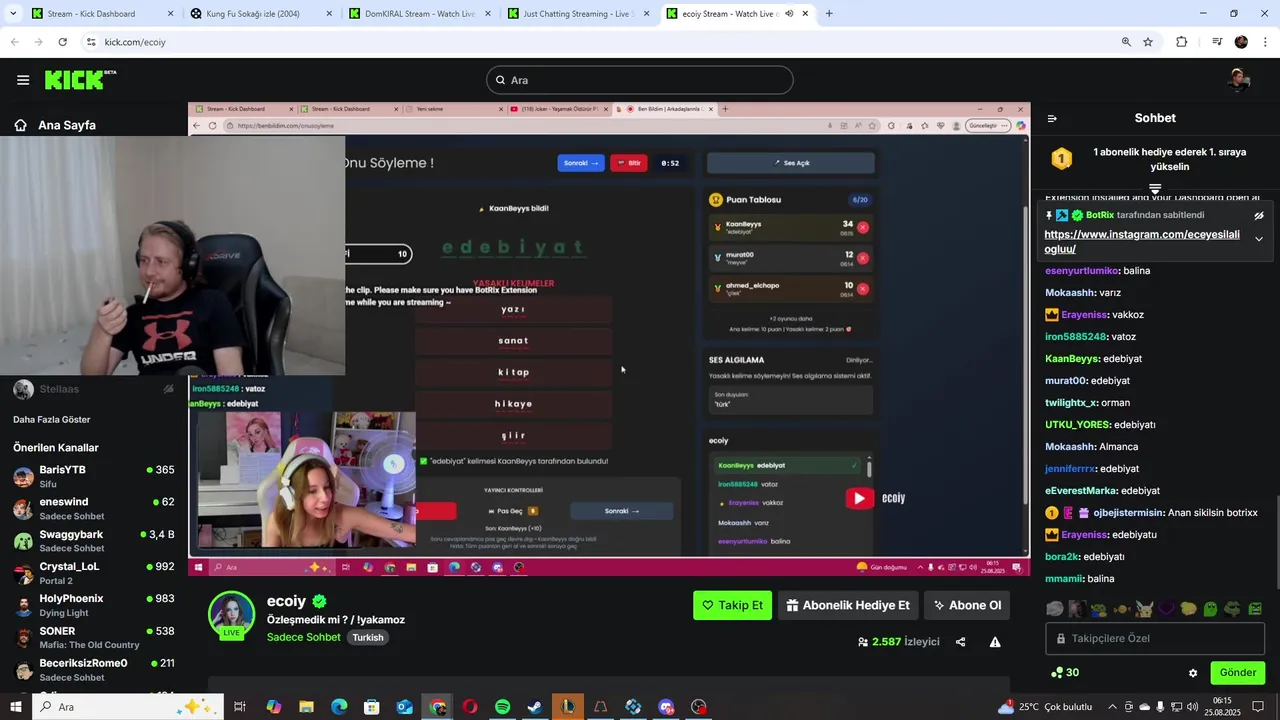1280x720 pixels.
Task: Open Crystal_LoL recommended channel
Action: (x=92, y=573)
